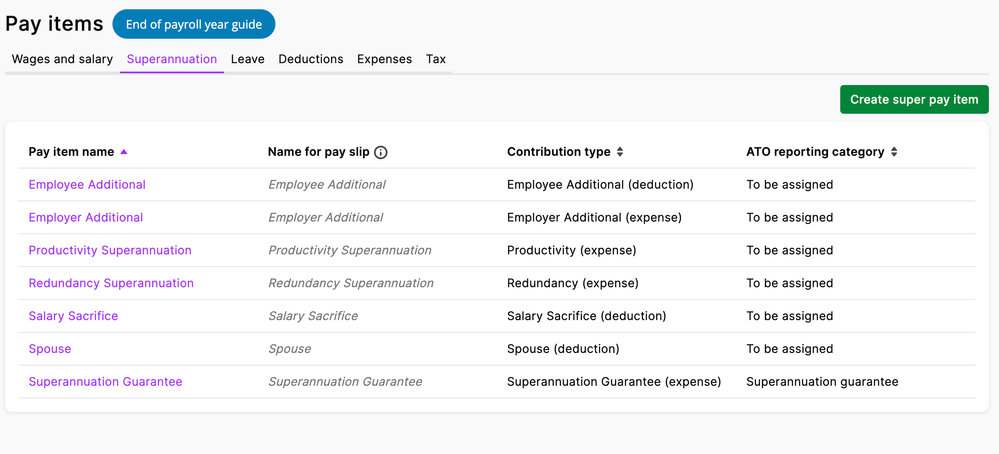The image size is (999, 454).
Task: Click the Create super pay item button
Action: point(914,100)
